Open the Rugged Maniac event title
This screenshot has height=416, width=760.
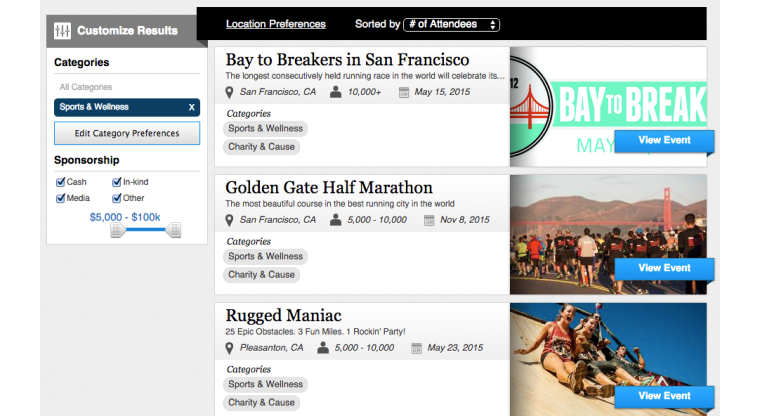coord(284,316)
